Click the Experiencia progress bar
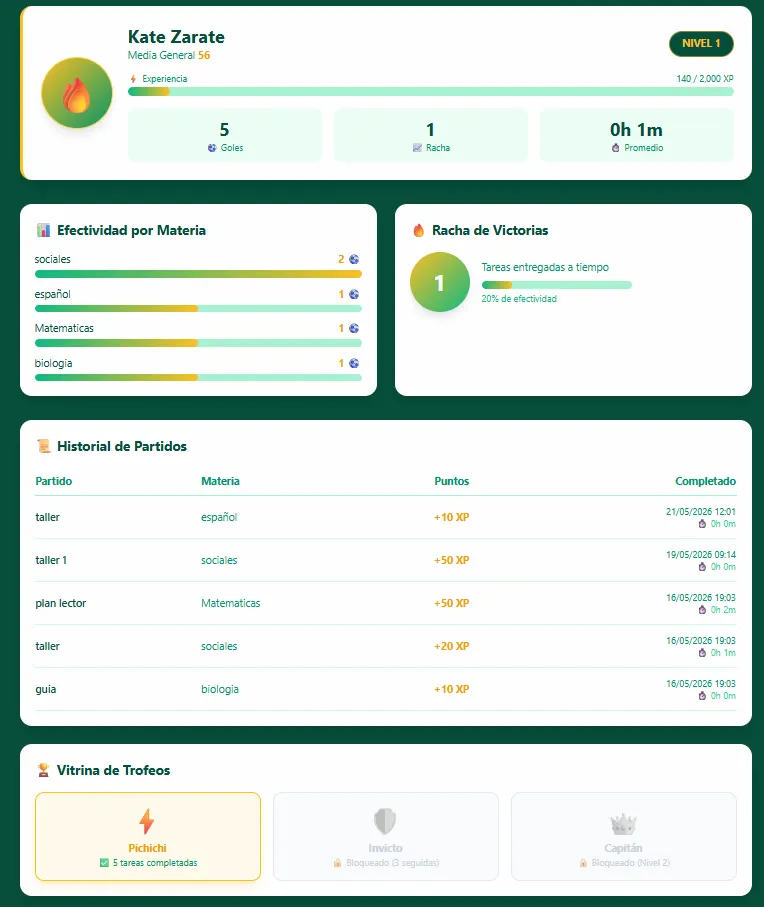The height and width of the screenshot is (907, 764). tap(430, 91)
